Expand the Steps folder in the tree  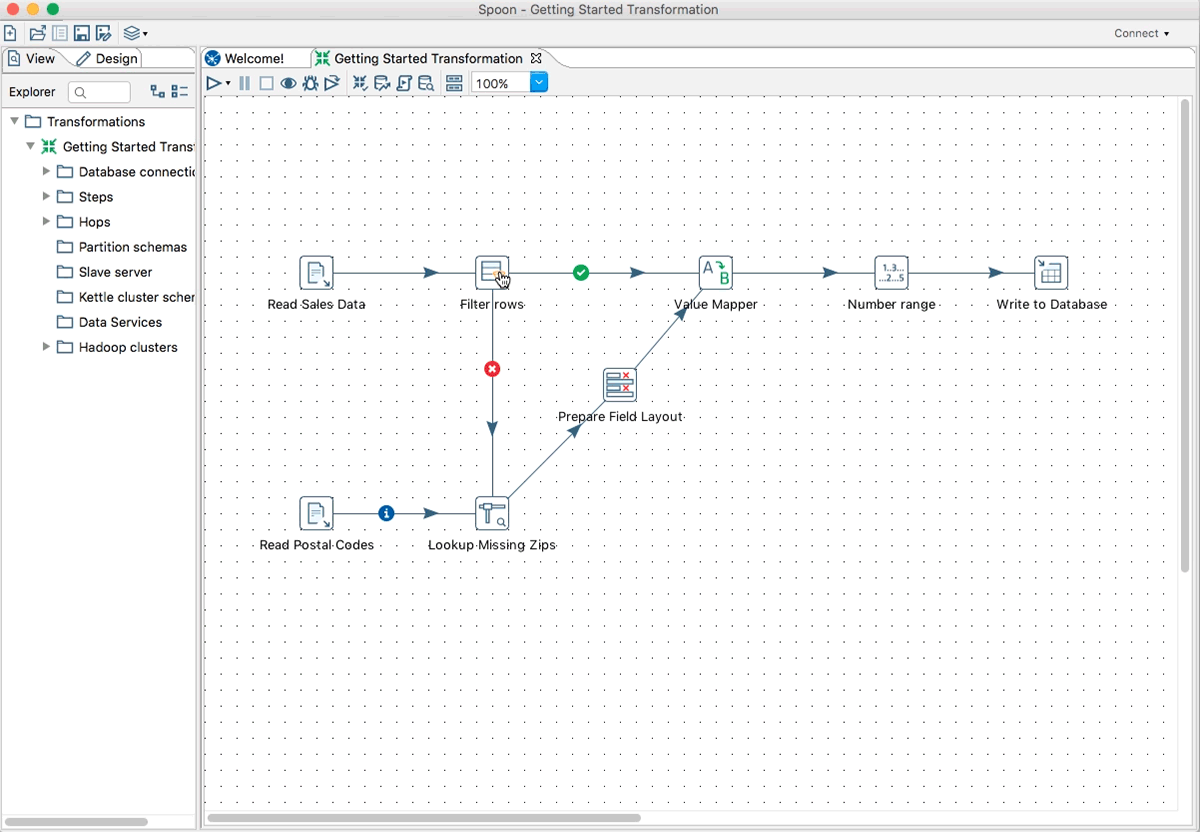coord(46,197)
